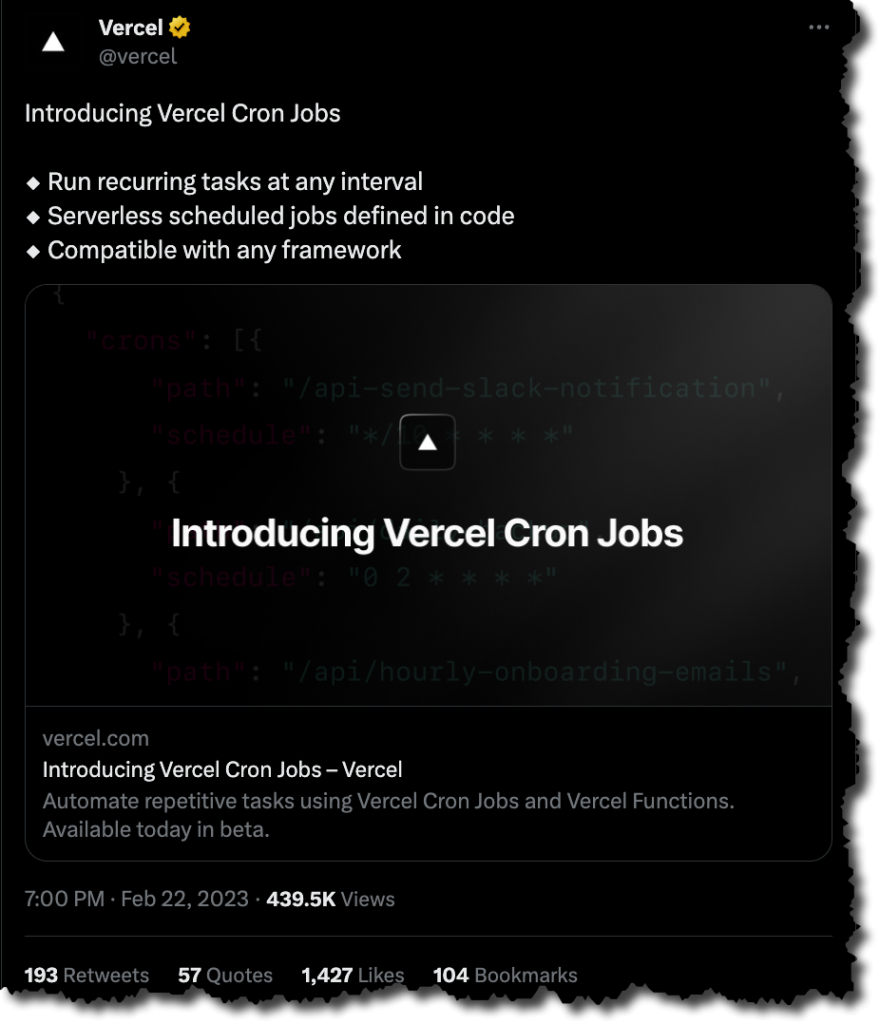Click the 193 Retweets label

coord(86,975)
